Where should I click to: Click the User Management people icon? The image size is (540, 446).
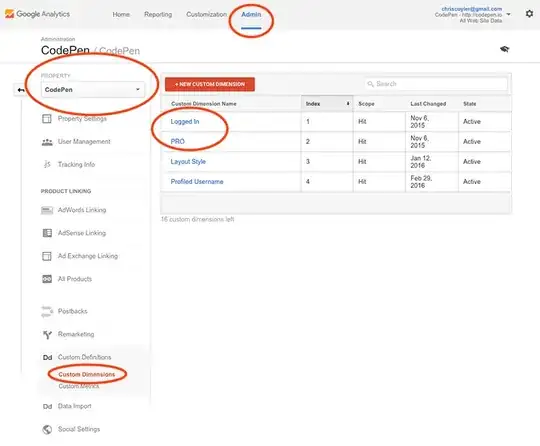47,142
